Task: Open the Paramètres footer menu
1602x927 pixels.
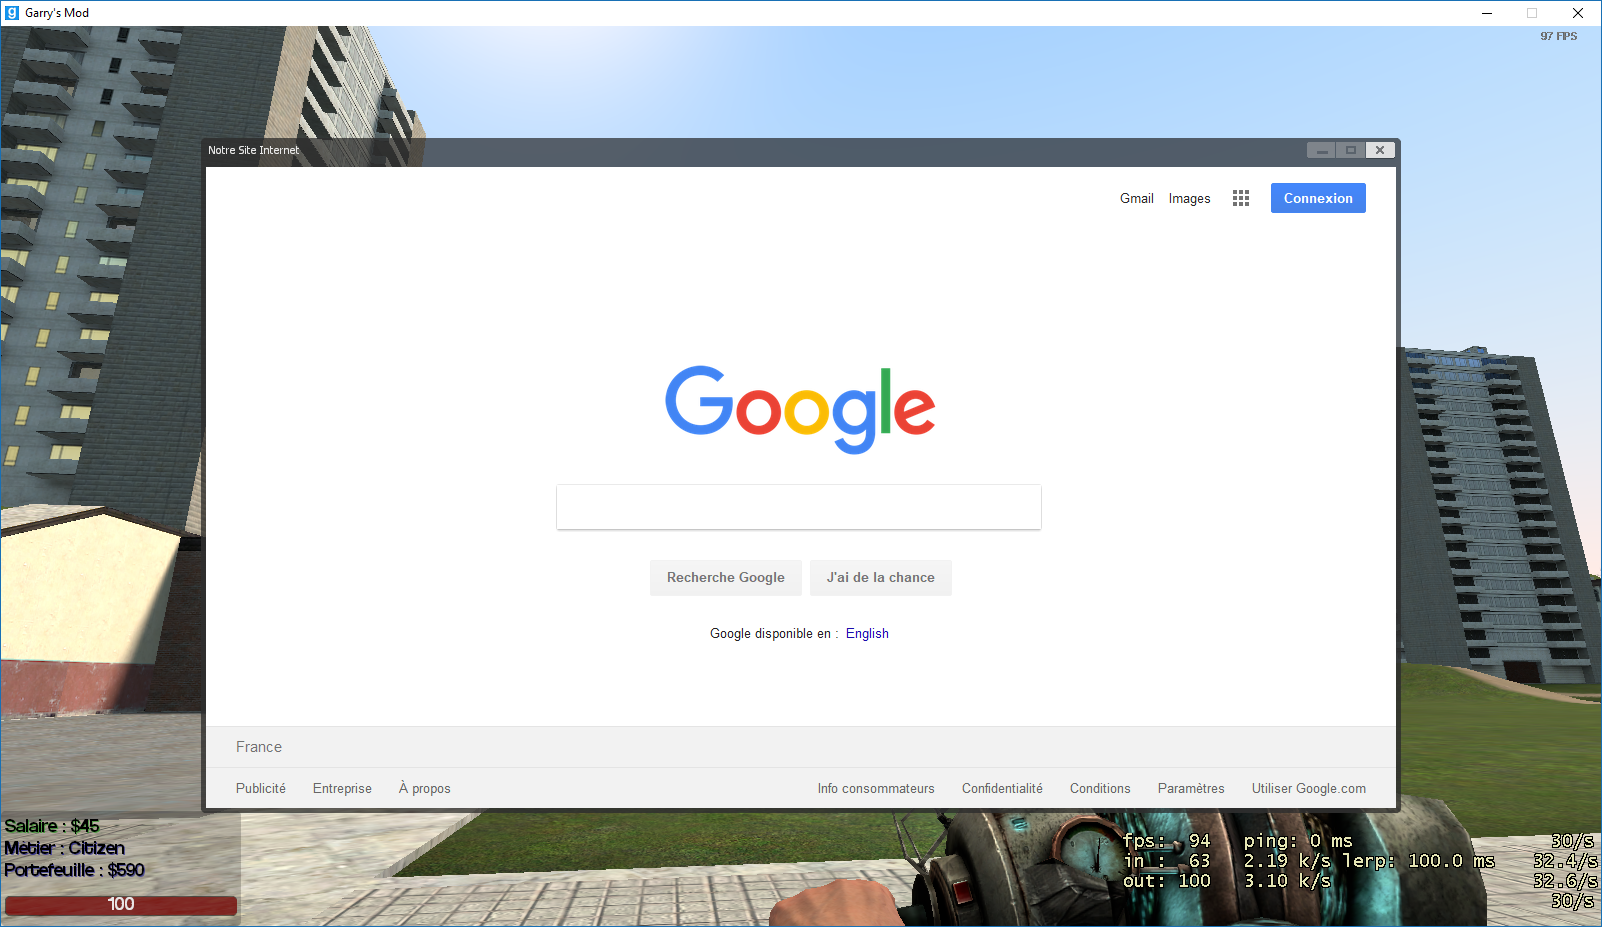Action: 1191,788
